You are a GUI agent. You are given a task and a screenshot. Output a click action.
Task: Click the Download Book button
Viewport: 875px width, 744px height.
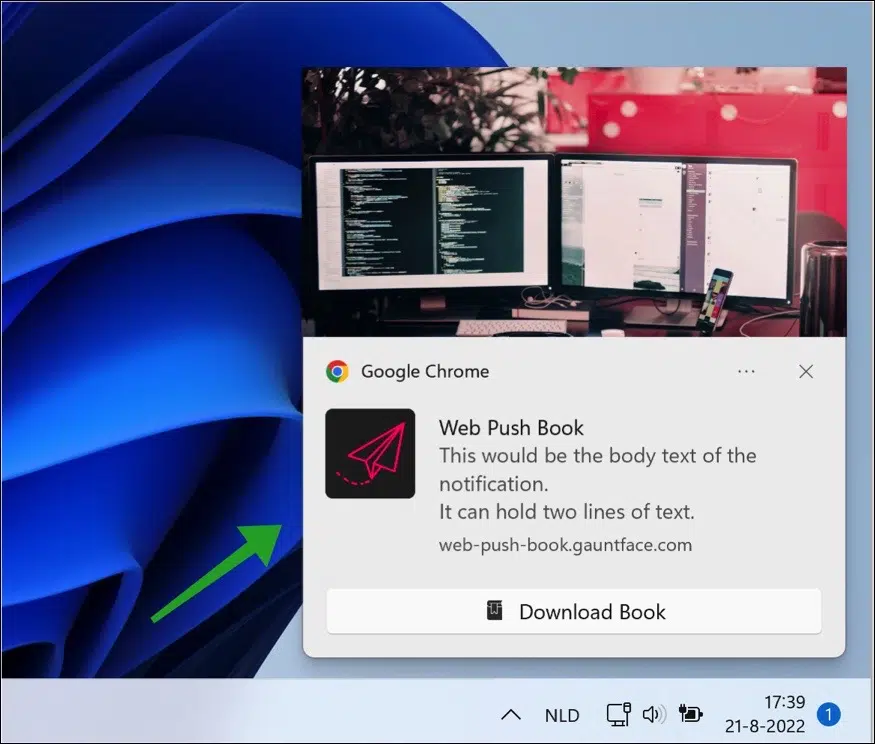click(574, 611)
